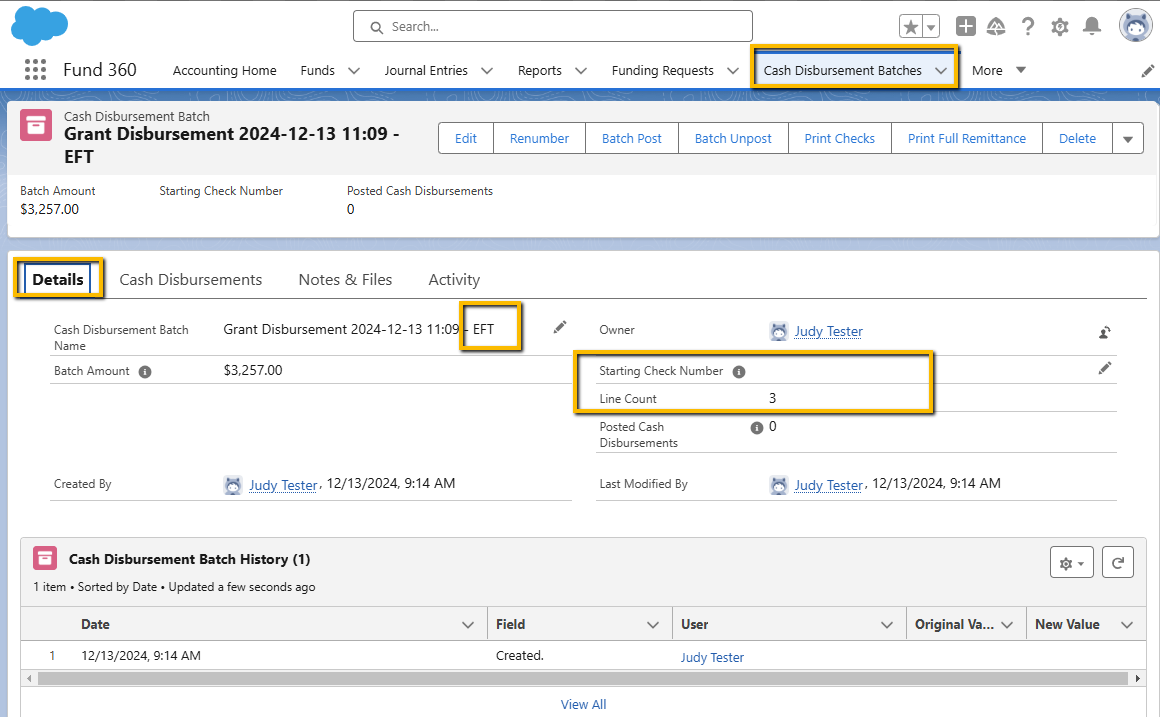Click the search magnifier icon

(377, 27)
